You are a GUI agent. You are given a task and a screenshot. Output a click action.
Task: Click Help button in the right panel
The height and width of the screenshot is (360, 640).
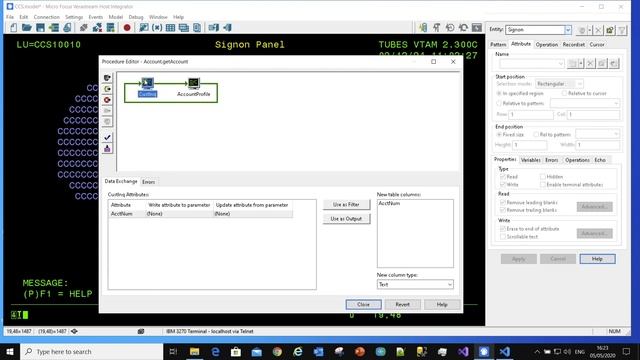[597, 259]
